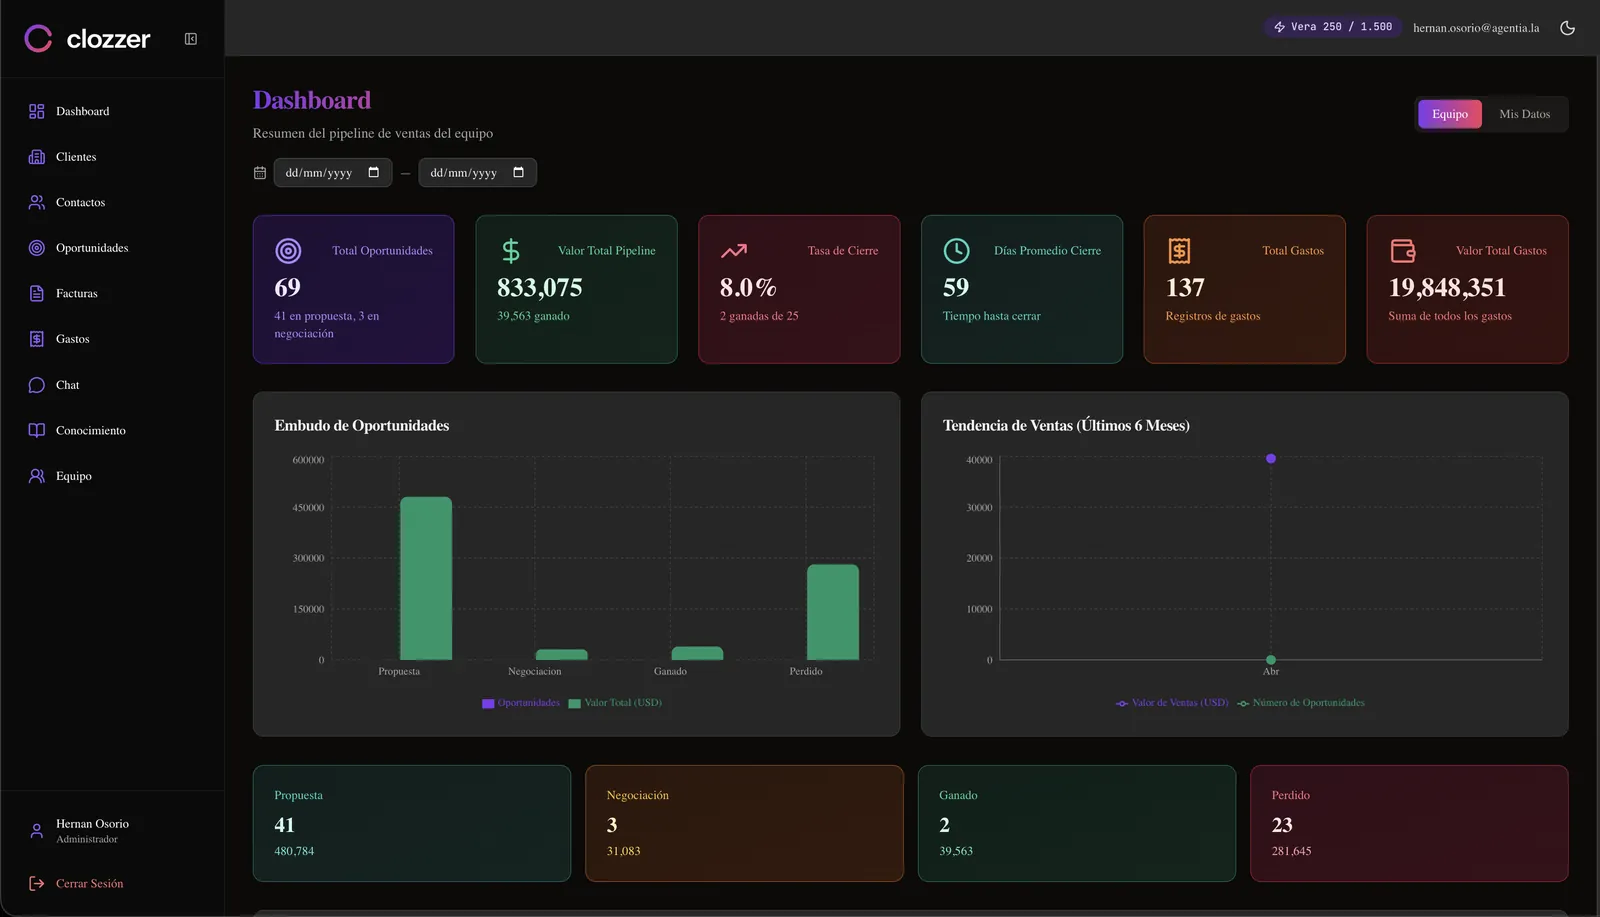Image resolution: width=1600 pixels, height=917 pixels.
Task: Click the clock icon in Días Promedio Cierre
Action: pos(956,251)
